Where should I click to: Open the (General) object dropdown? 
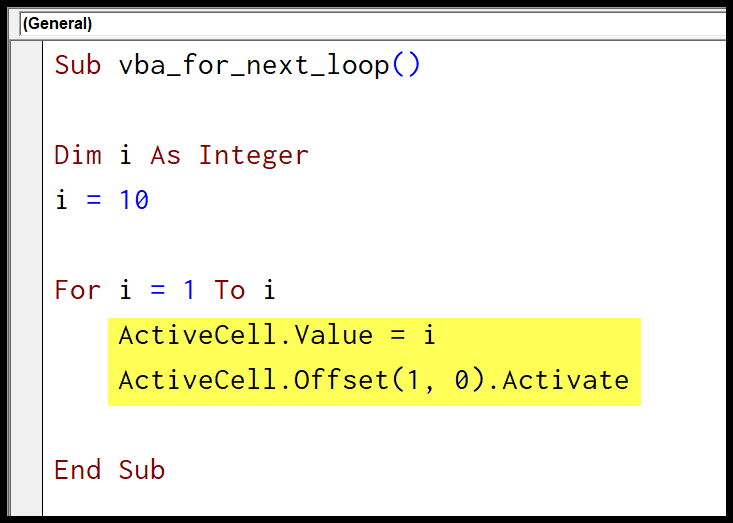373,23
